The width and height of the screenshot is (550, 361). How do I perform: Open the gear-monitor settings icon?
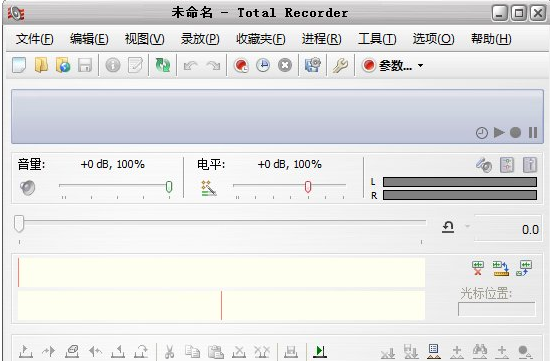[313, 65]
